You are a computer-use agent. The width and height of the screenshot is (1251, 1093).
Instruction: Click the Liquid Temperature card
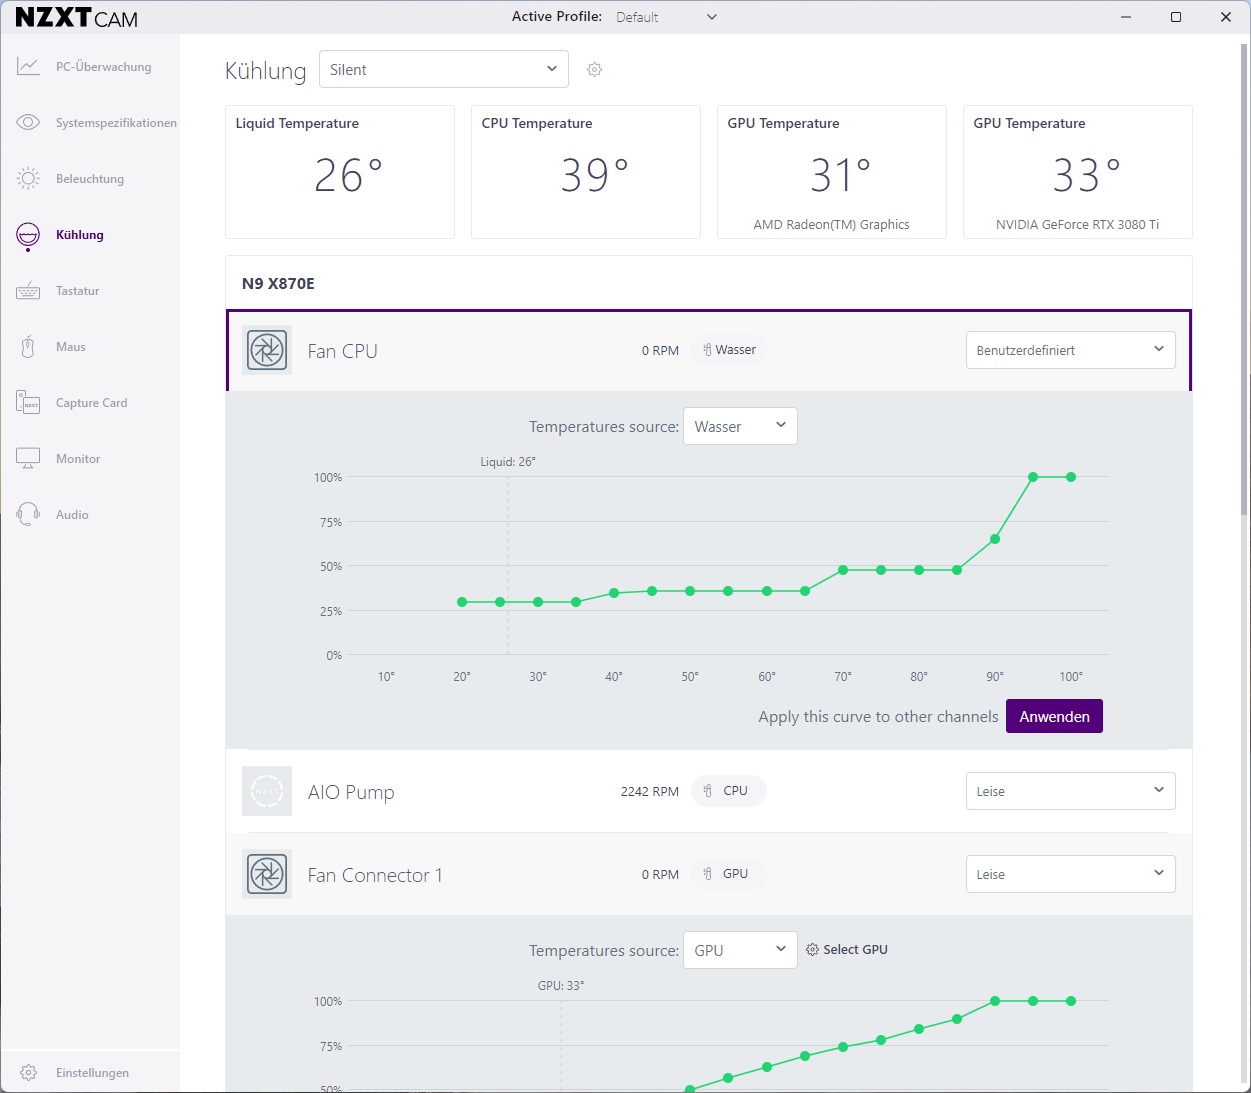(340, 172)
